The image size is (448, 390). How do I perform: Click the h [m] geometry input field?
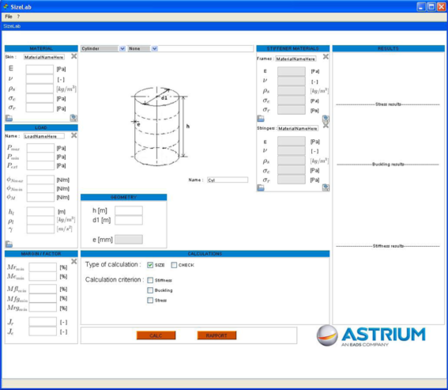point(129,211)
